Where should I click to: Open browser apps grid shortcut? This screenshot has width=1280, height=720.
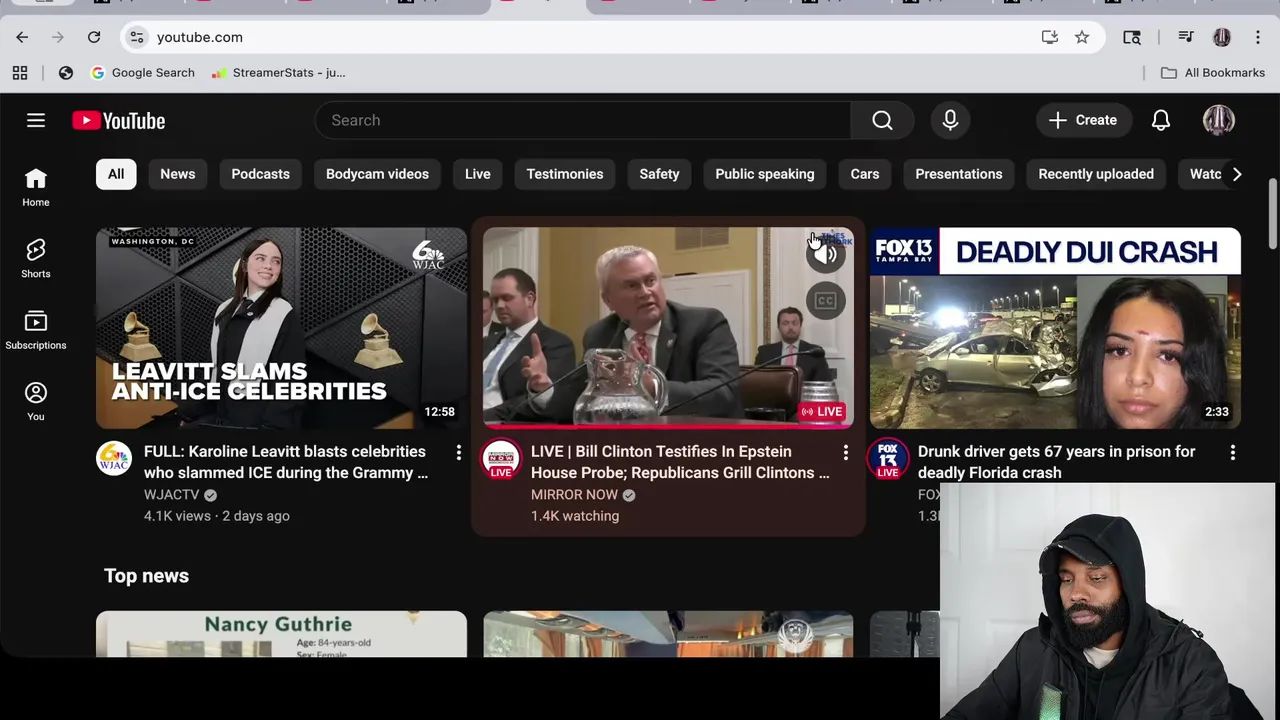20,72
